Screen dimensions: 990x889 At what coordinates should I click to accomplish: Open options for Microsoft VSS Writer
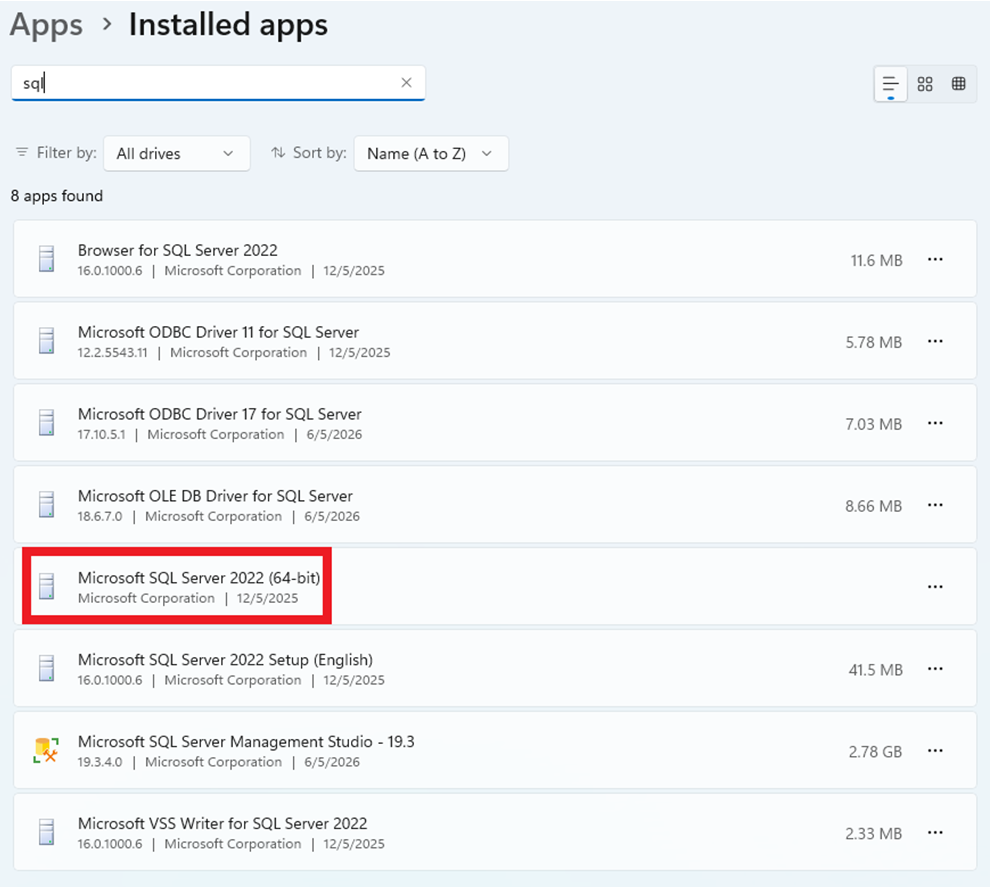pyautogui.click(x=935, y=833)
